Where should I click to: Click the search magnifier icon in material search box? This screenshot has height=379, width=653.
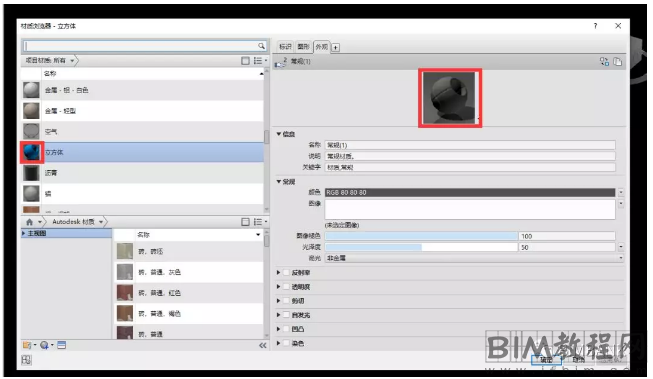pos(261,46)
